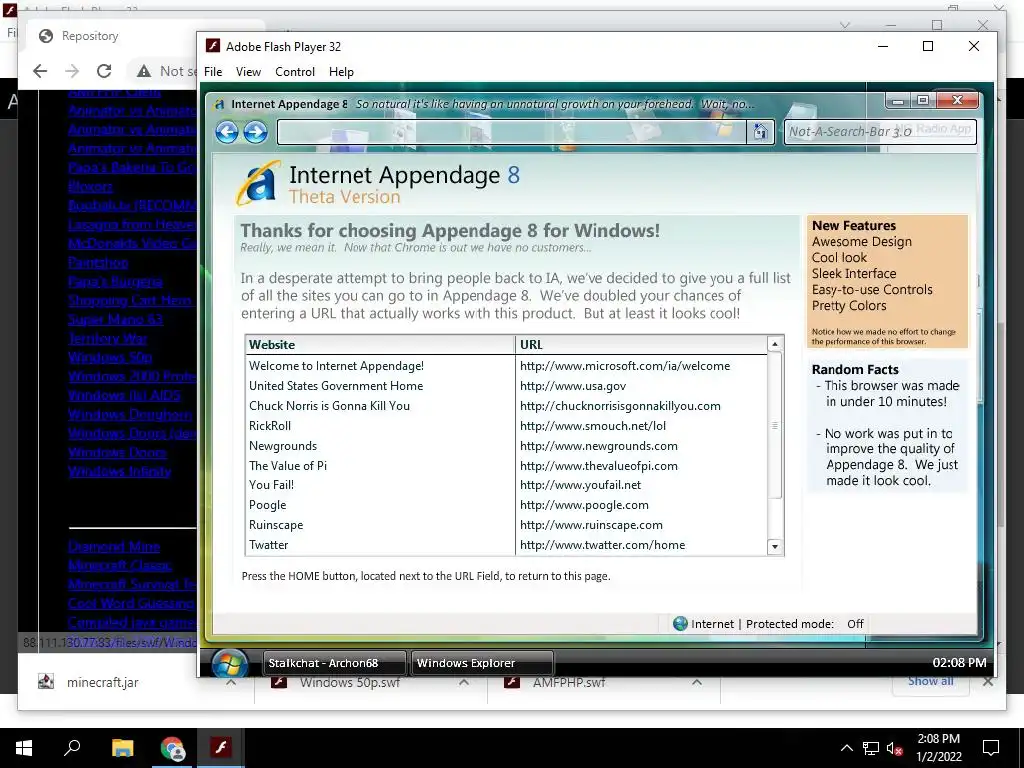Open the Windows notification center
The height and width of the screenshot is (768, 1024).
point(991,748)
